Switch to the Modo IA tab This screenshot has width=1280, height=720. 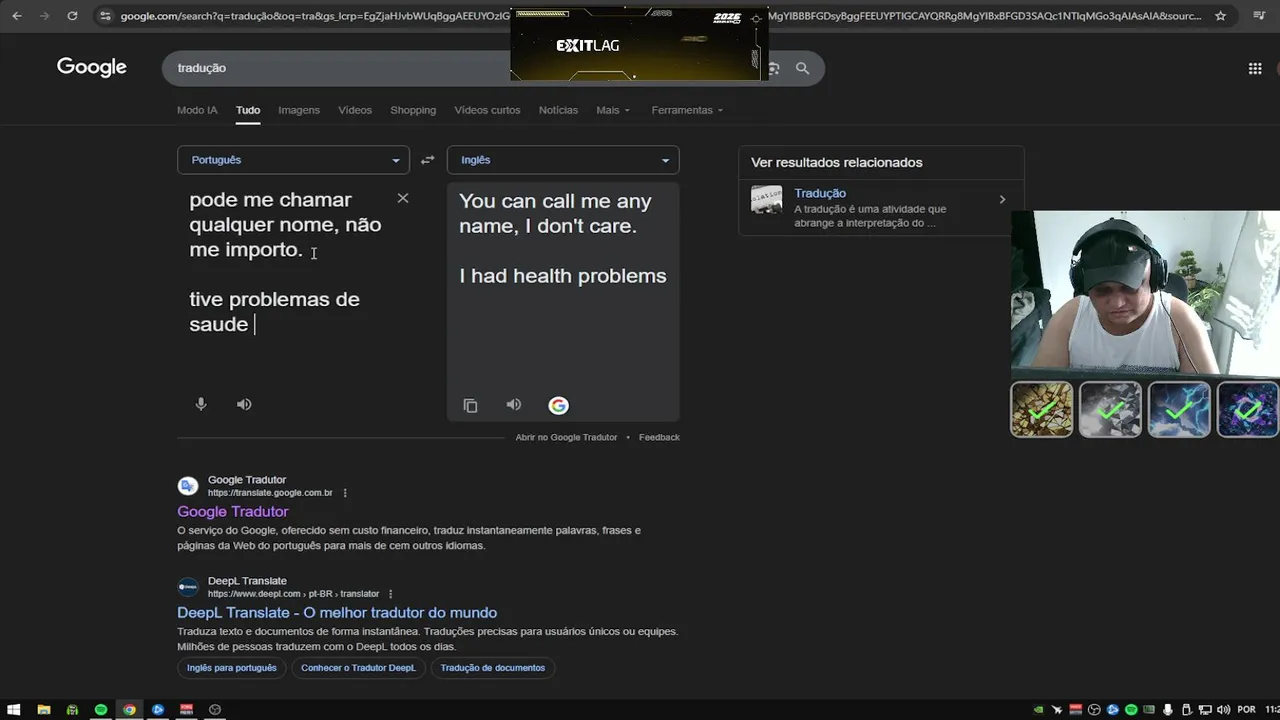[197, 110]
